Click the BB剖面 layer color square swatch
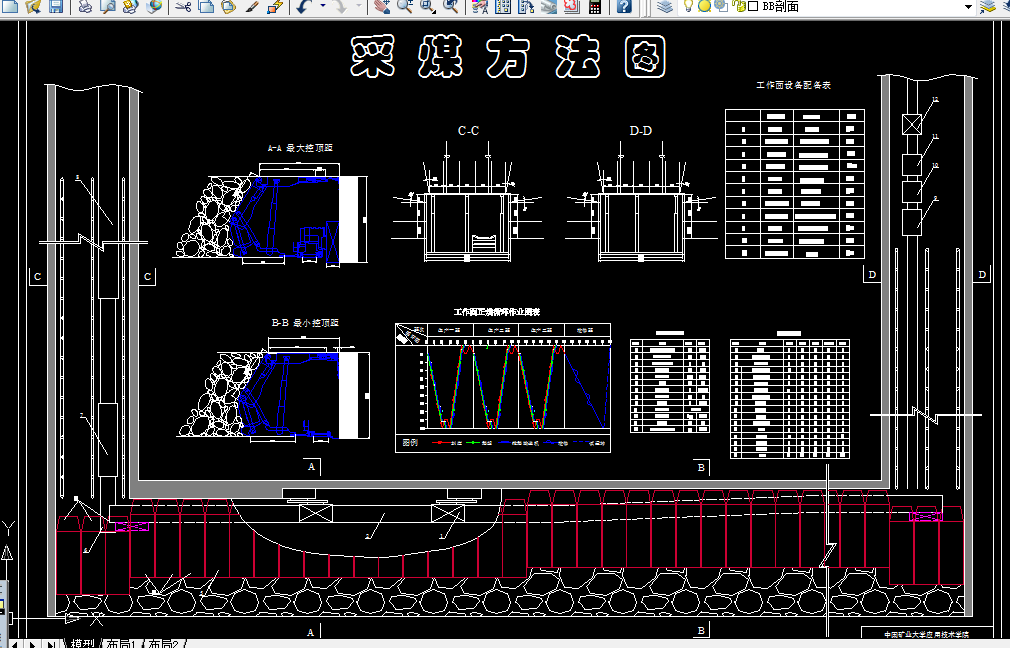 click(752, 6)
